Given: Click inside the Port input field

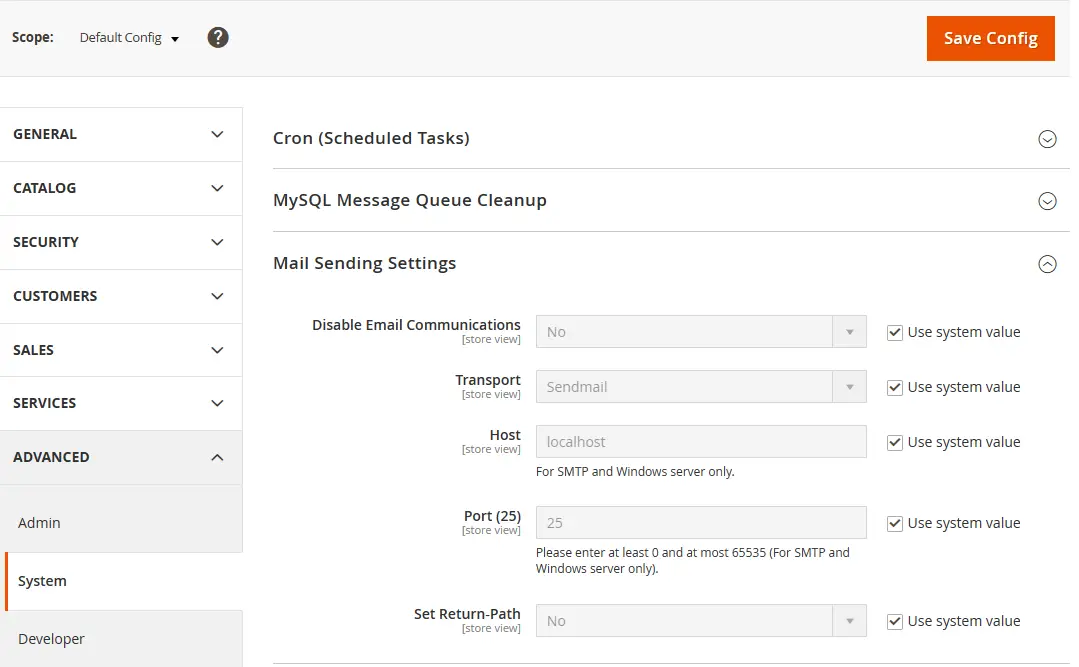Looking at the screenshot, I should click(x=700, y=522).
